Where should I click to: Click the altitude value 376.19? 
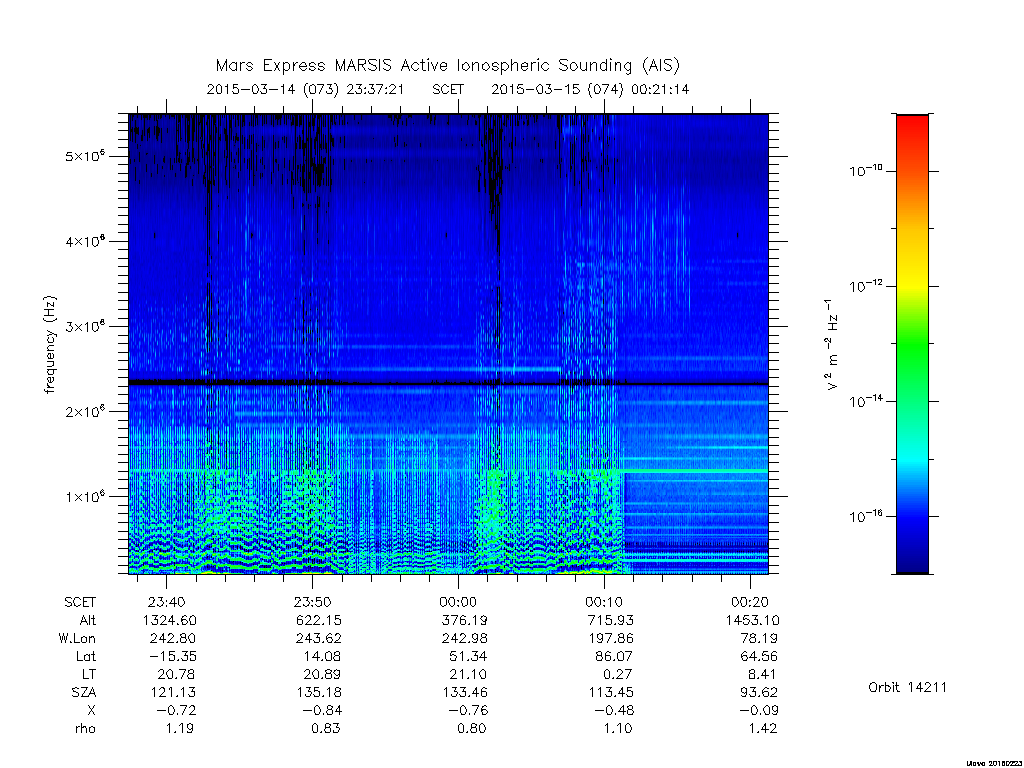point(464,620)
